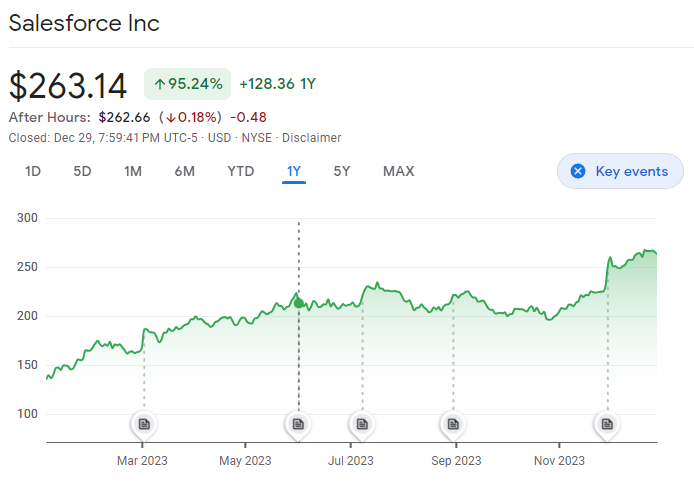
Task: Choose the 5Y range tab
Action: pyautogui.click(x=342, y=171)
